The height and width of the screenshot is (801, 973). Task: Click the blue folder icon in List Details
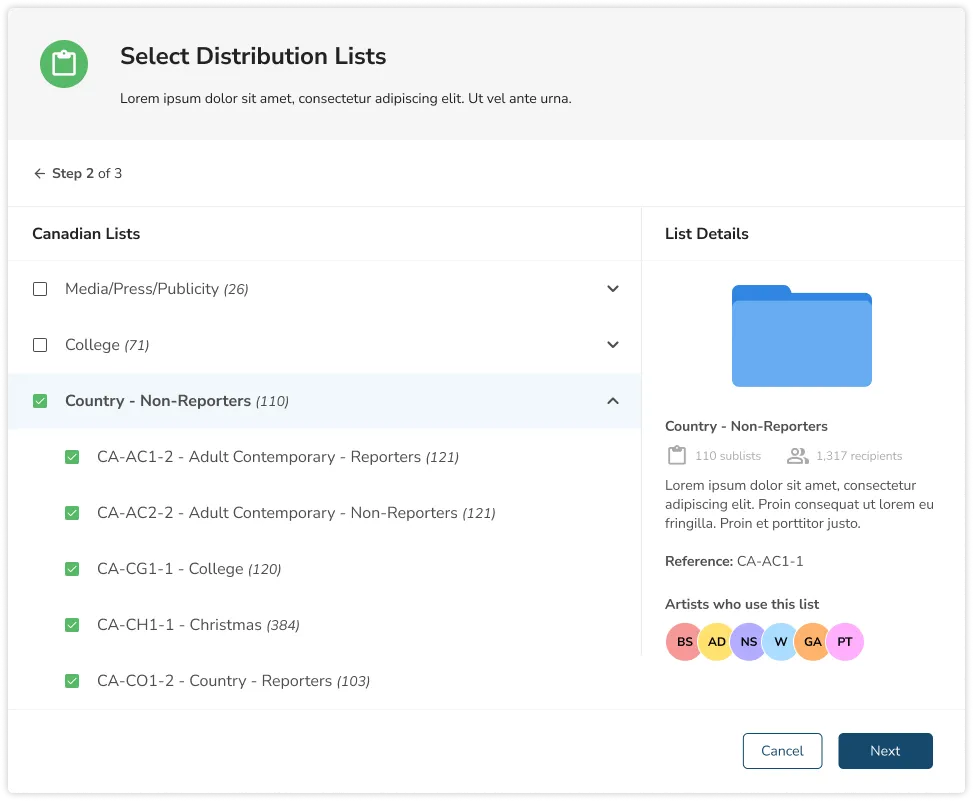[x=801, y=336]
